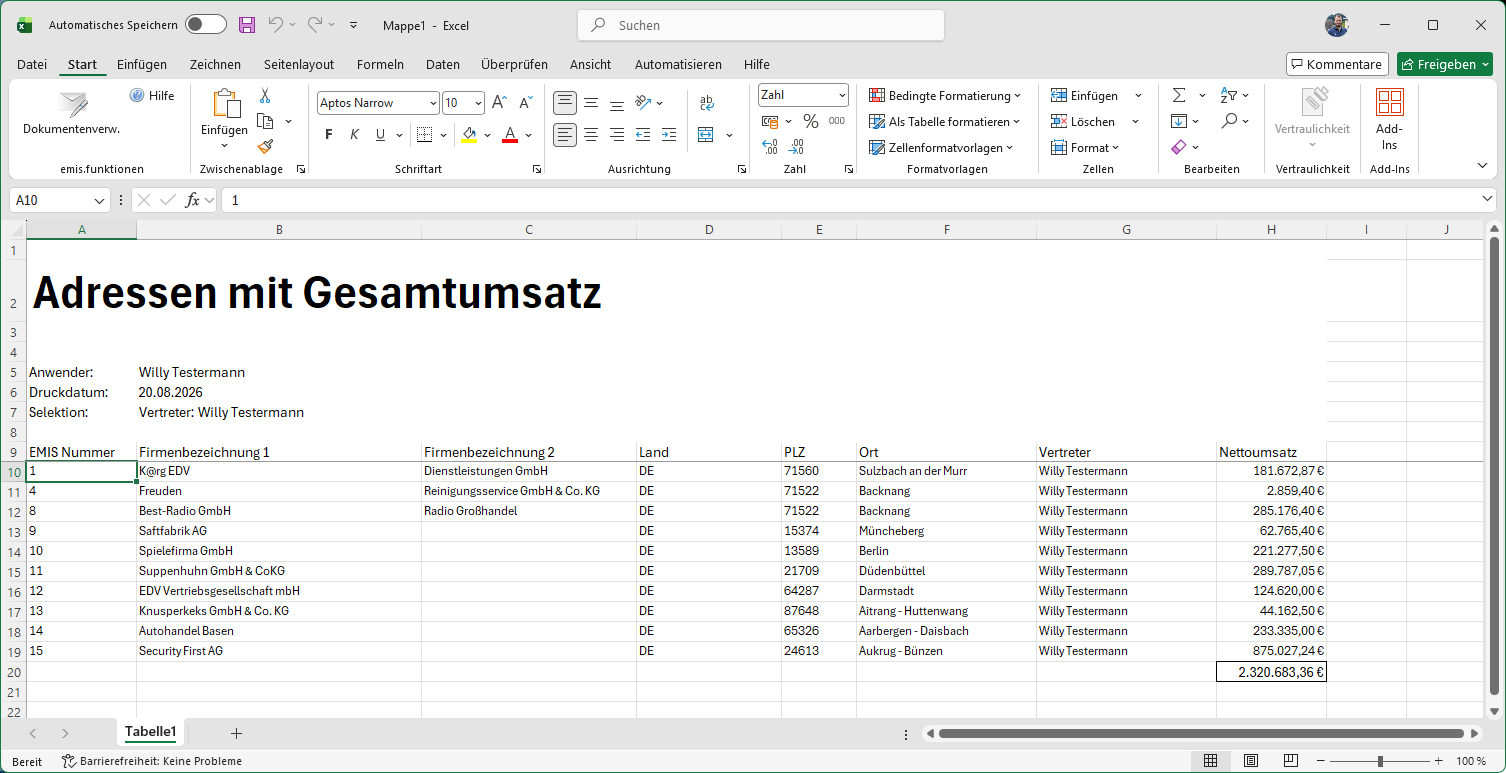Viewport: 1506px width, 773px height.
Task: Decrease the cell indent
Action: pyautogui.click(x=643, y=134)
